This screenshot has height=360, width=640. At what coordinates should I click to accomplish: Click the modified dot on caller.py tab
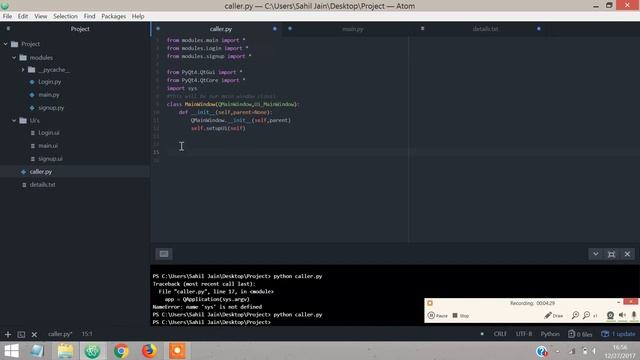pos(275,29)
